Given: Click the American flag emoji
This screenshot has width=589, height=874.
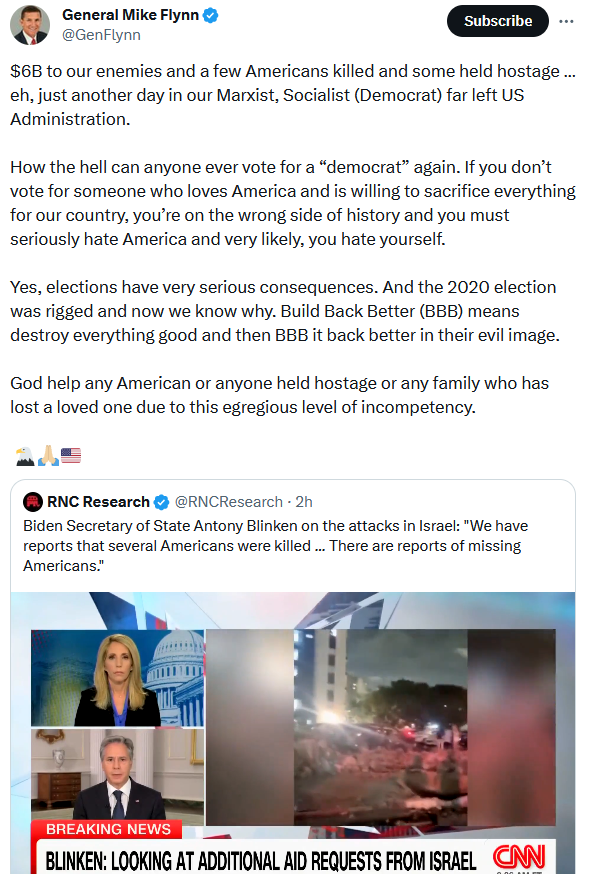Looking at the screenshot, I should (x=71, y=456).
